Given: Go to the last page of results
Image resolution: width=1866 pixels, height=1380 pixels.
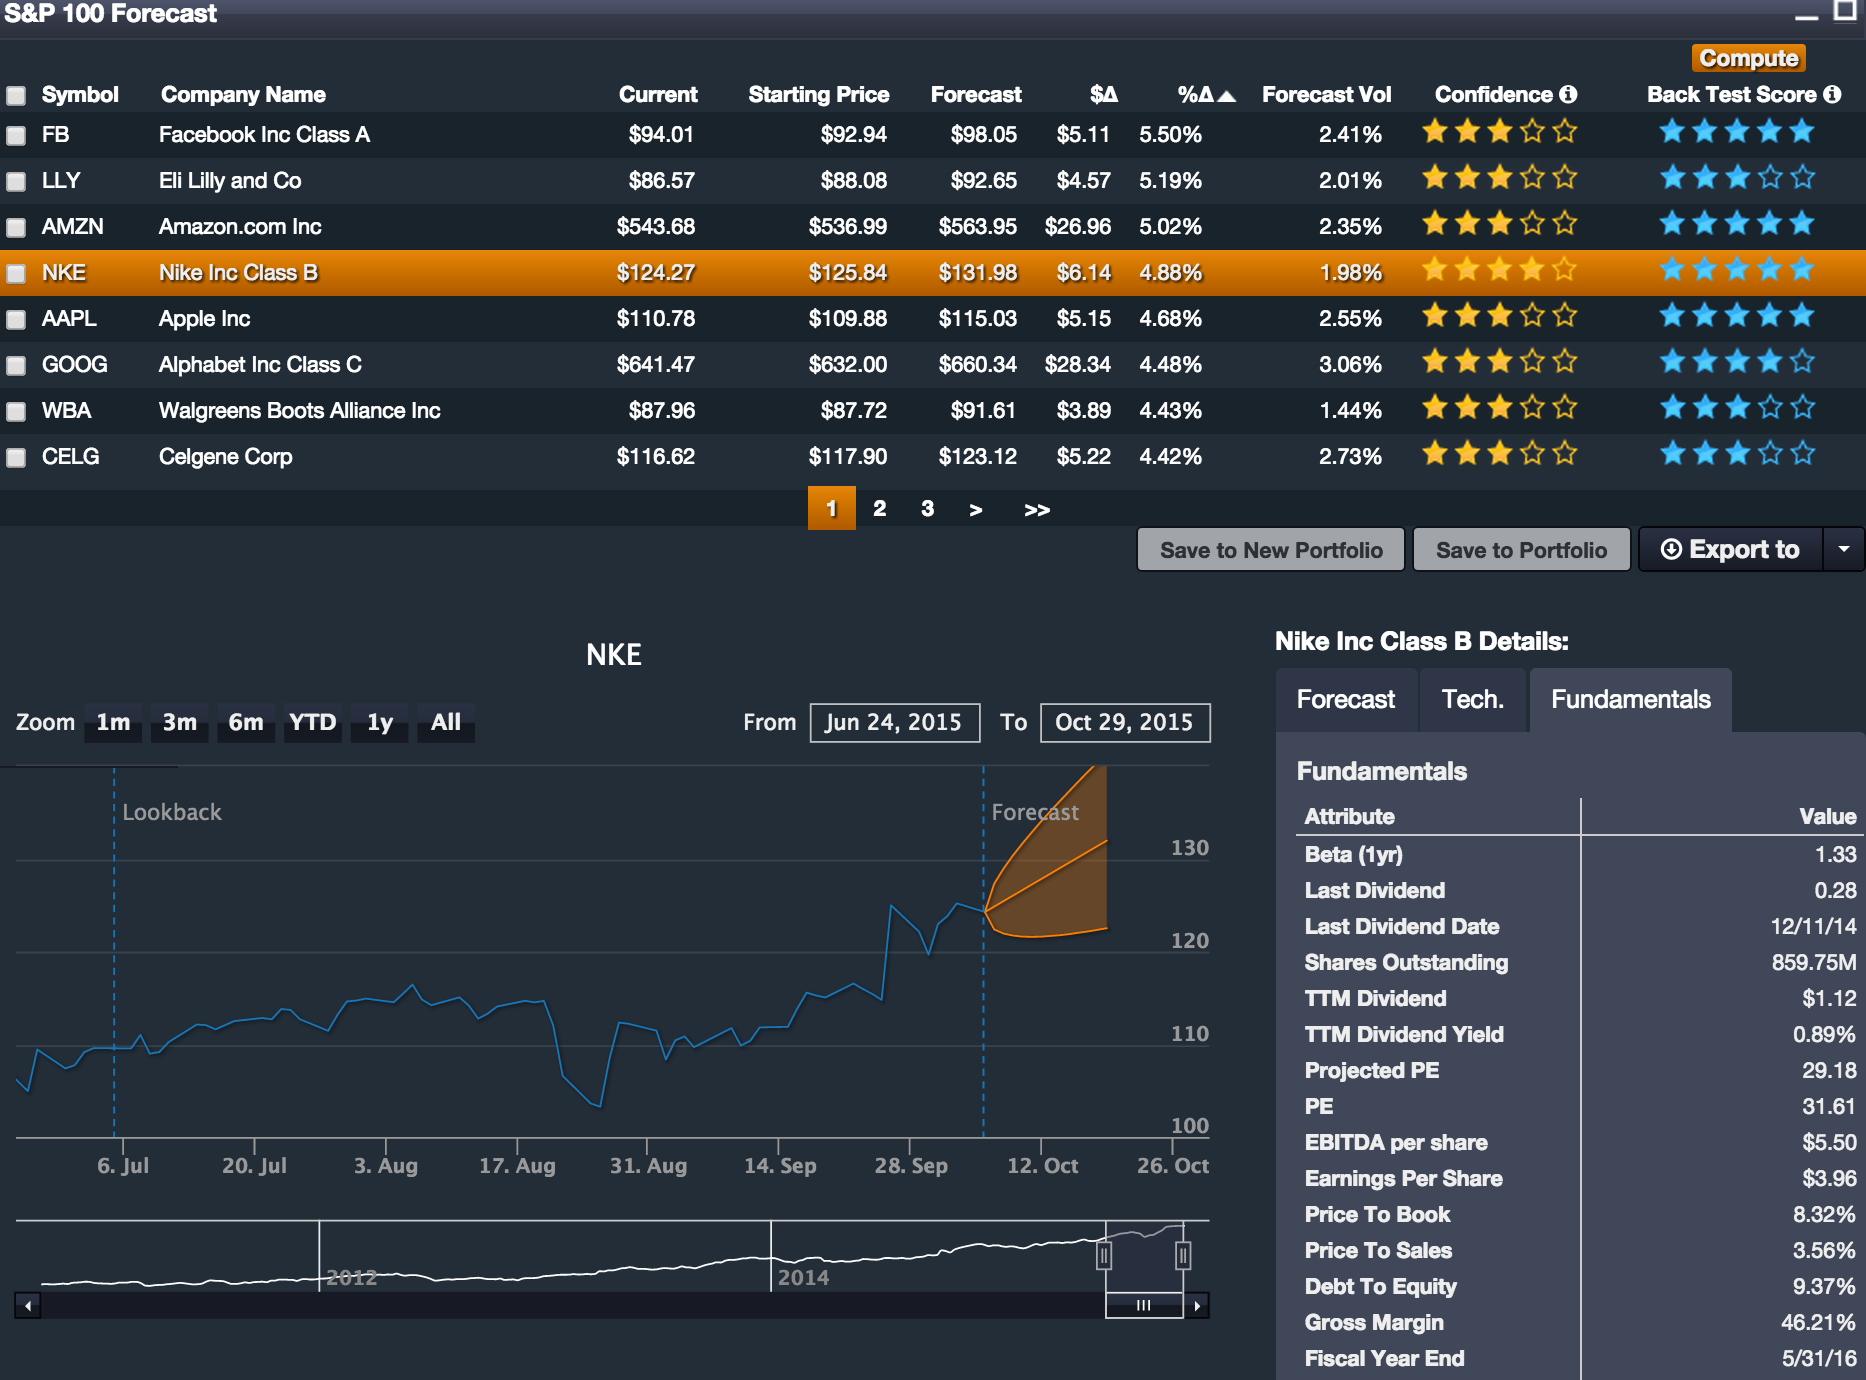Looking at the screenshot, I should (1037, 510).
